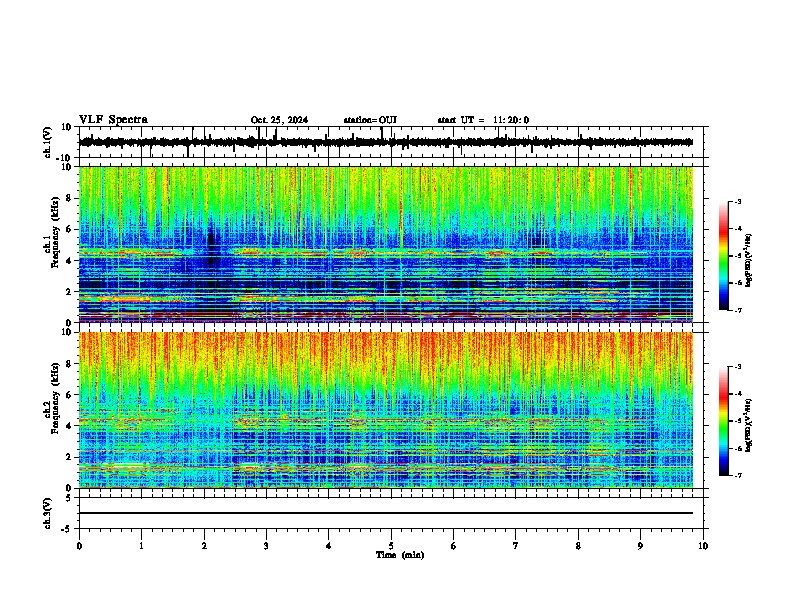792x612 pixels.
Task: Click the "6" kHz tick on ch.2 spectrogram
Action: pos(70,394)
